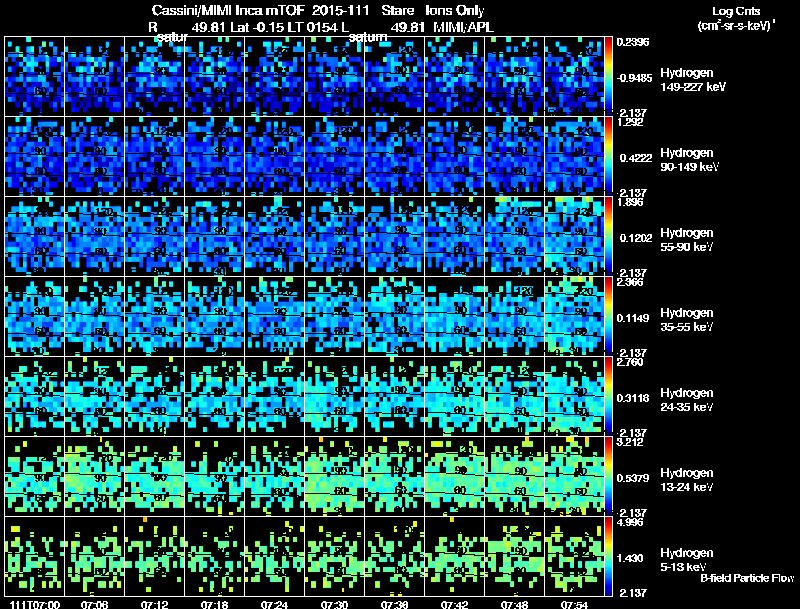Click the 4.996 color scale value
800x609 pixels.
[630, 523]
